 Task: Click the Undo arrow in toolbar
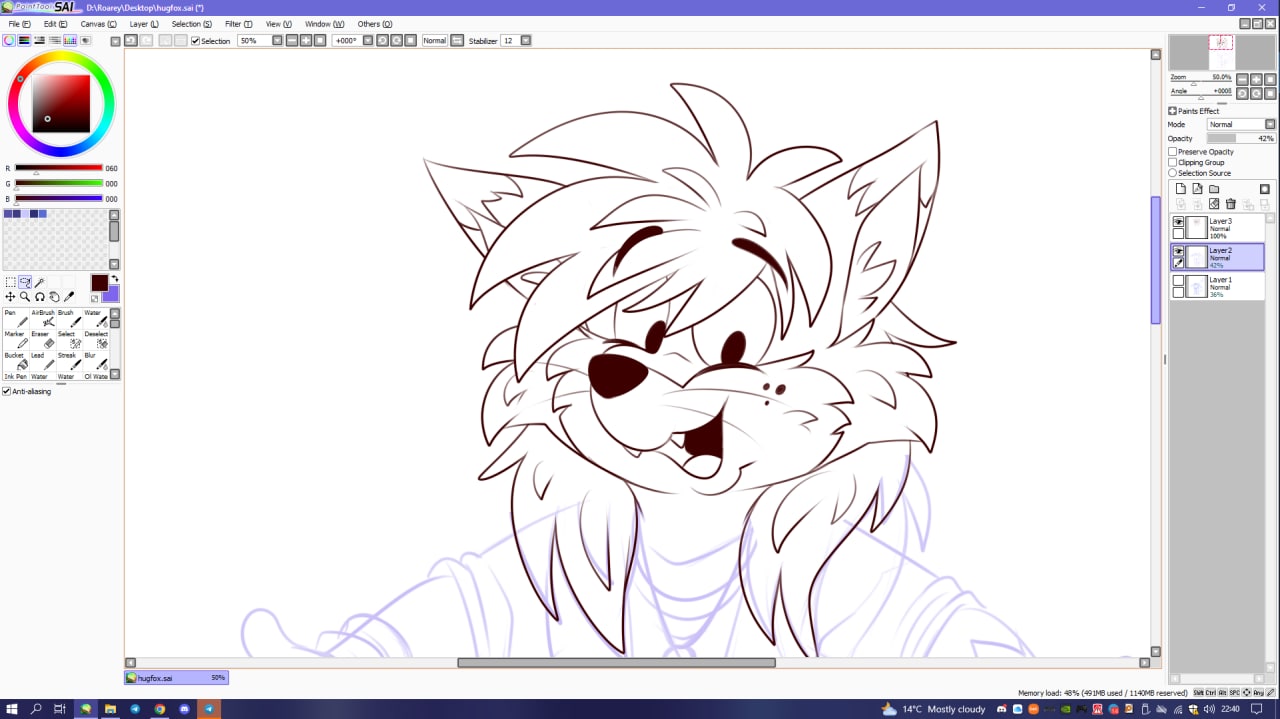coord(131,40)
